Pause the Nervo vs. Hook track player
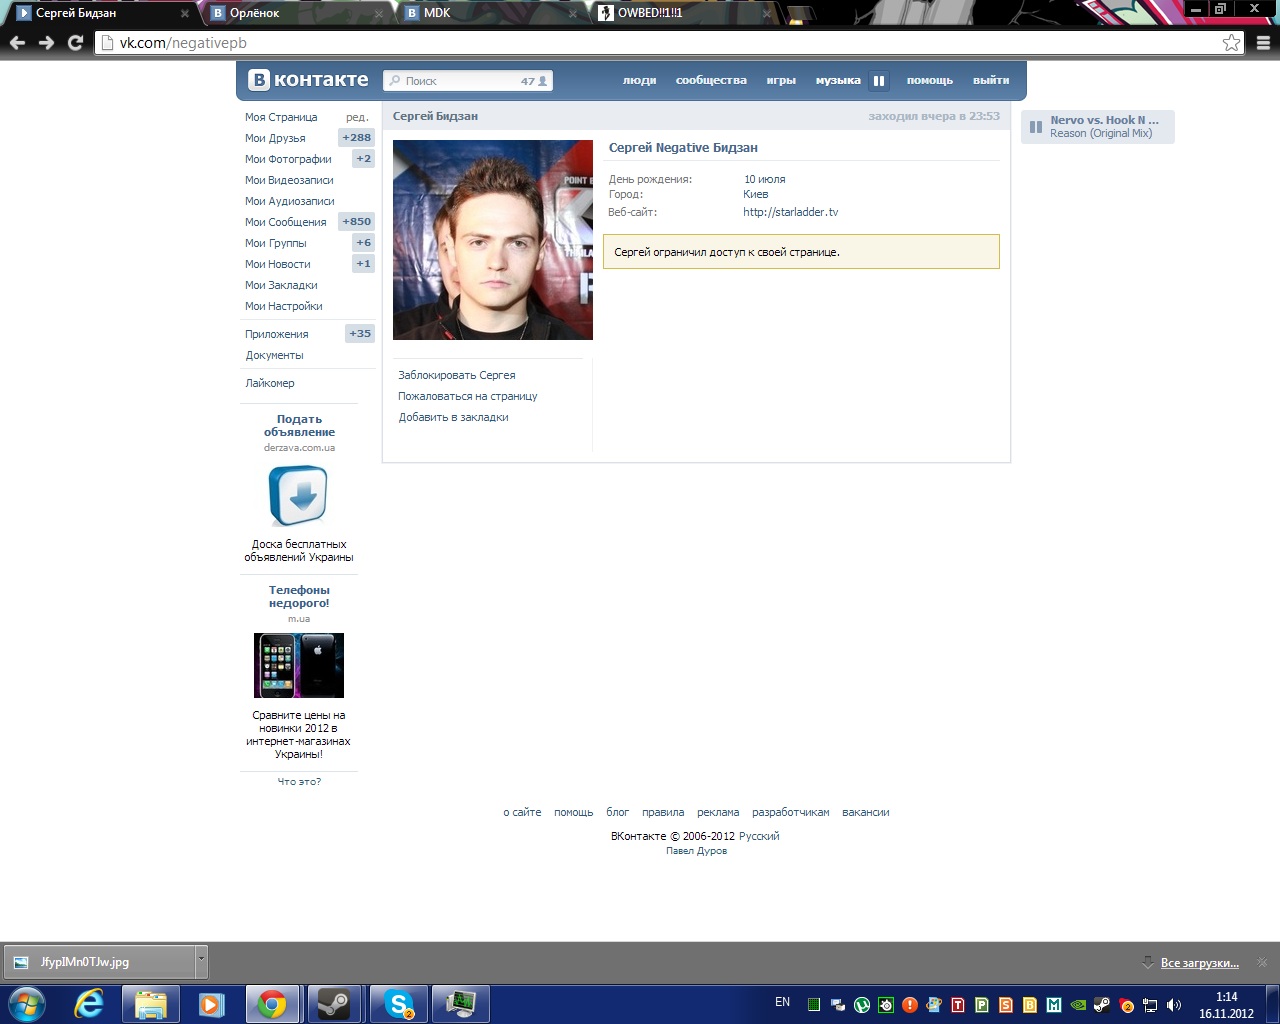This screenshot has height=1024, width=1280. click(1036, 127)
